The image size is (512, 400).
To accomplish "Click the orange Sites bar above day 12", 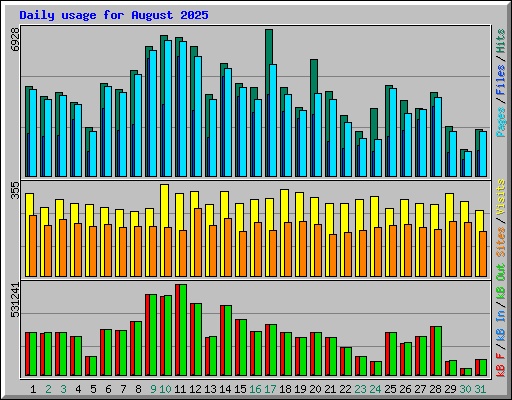I will pyautogui.click(x=198, y=243).
